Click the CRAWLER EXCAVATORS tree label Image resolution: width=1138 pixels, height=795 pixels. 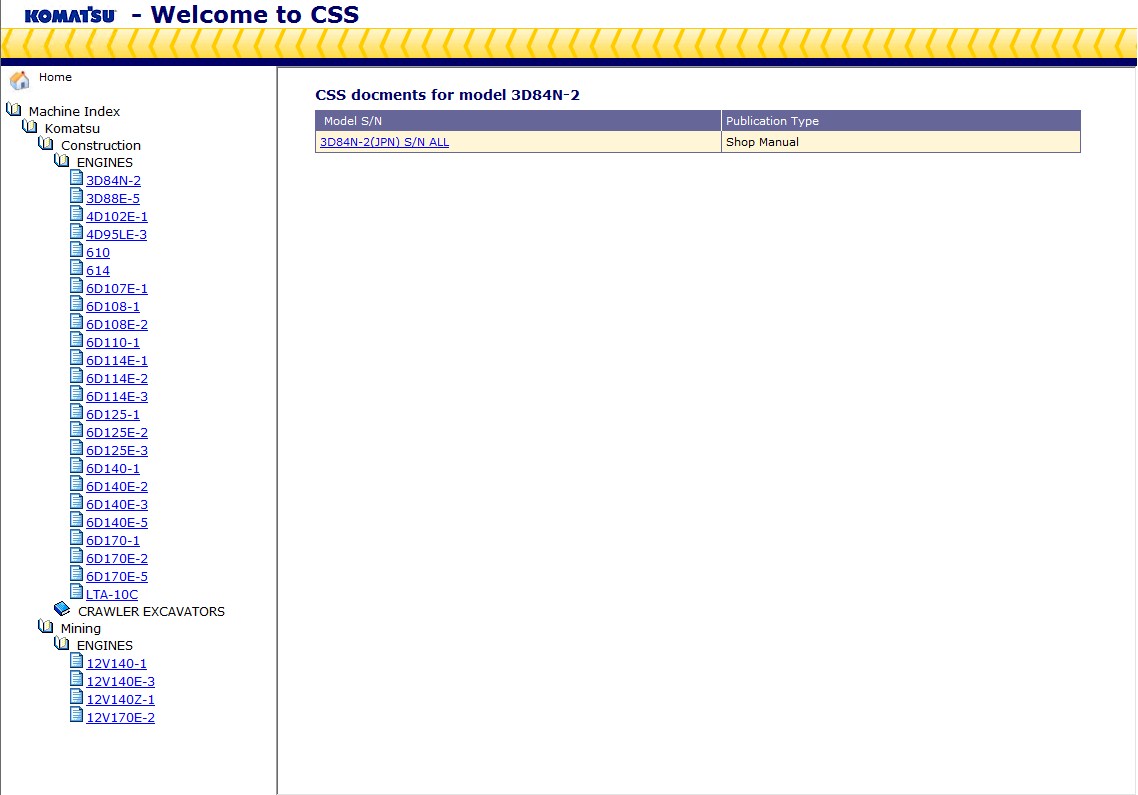pyautogui.click(x=151, y=611)
